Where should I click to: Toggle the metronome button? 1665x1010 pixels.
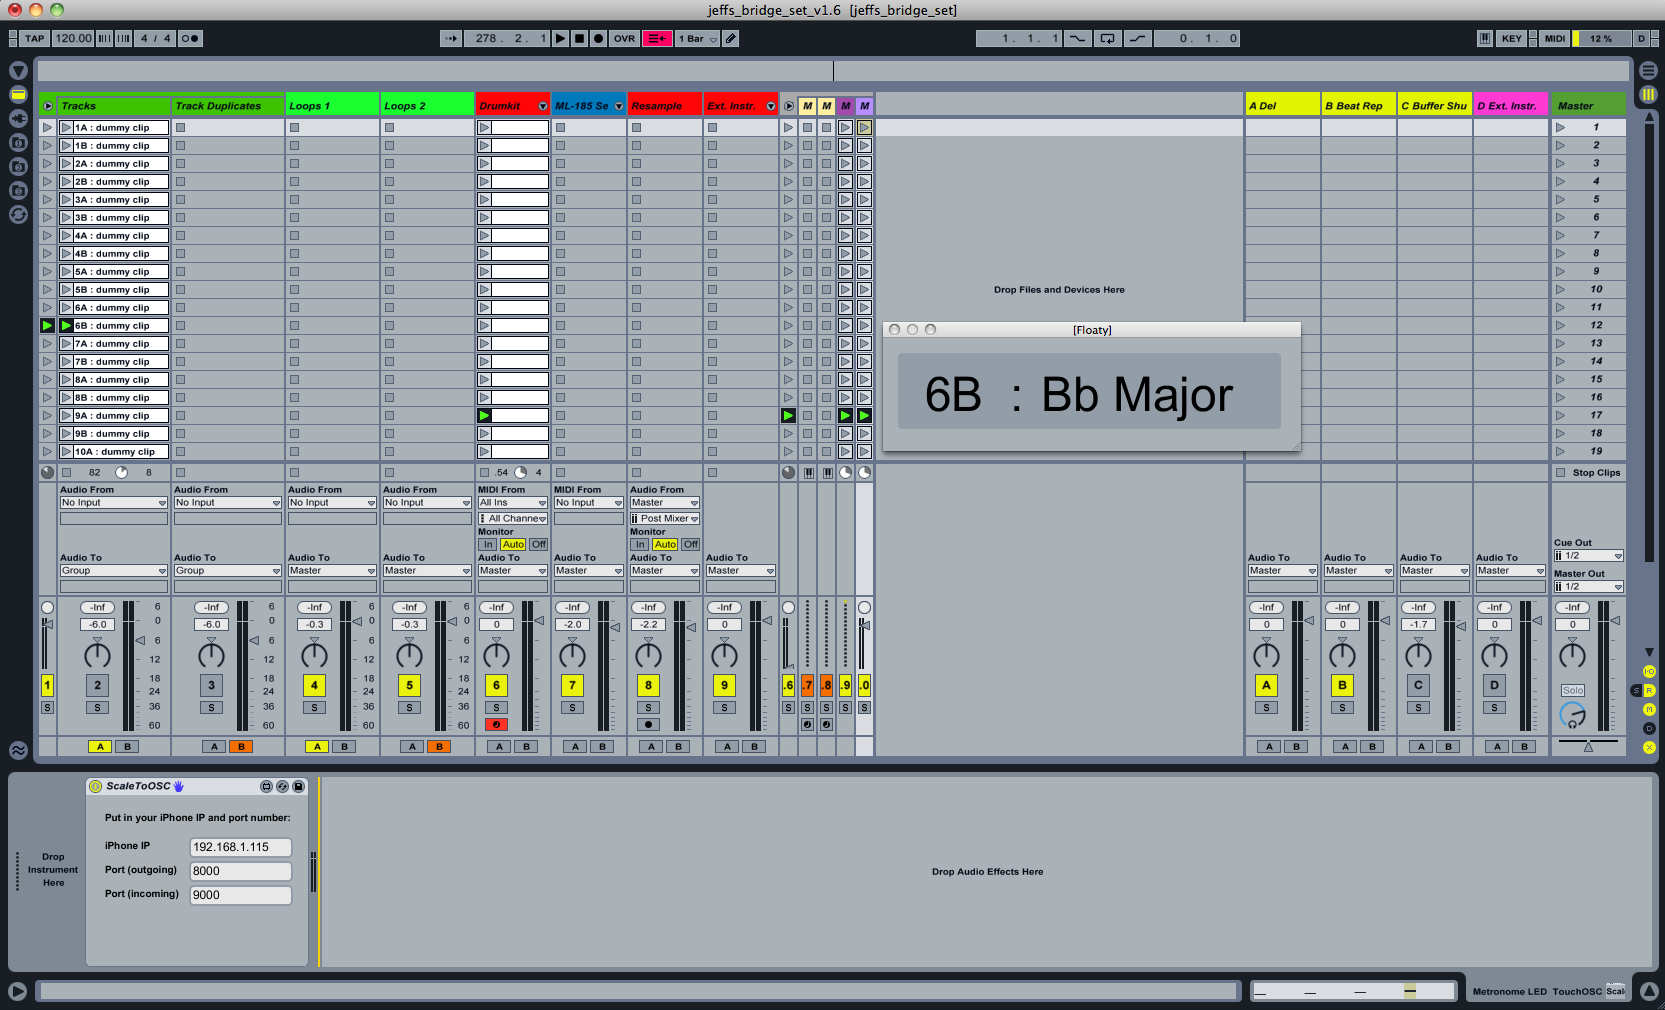[x=190, y=38]
